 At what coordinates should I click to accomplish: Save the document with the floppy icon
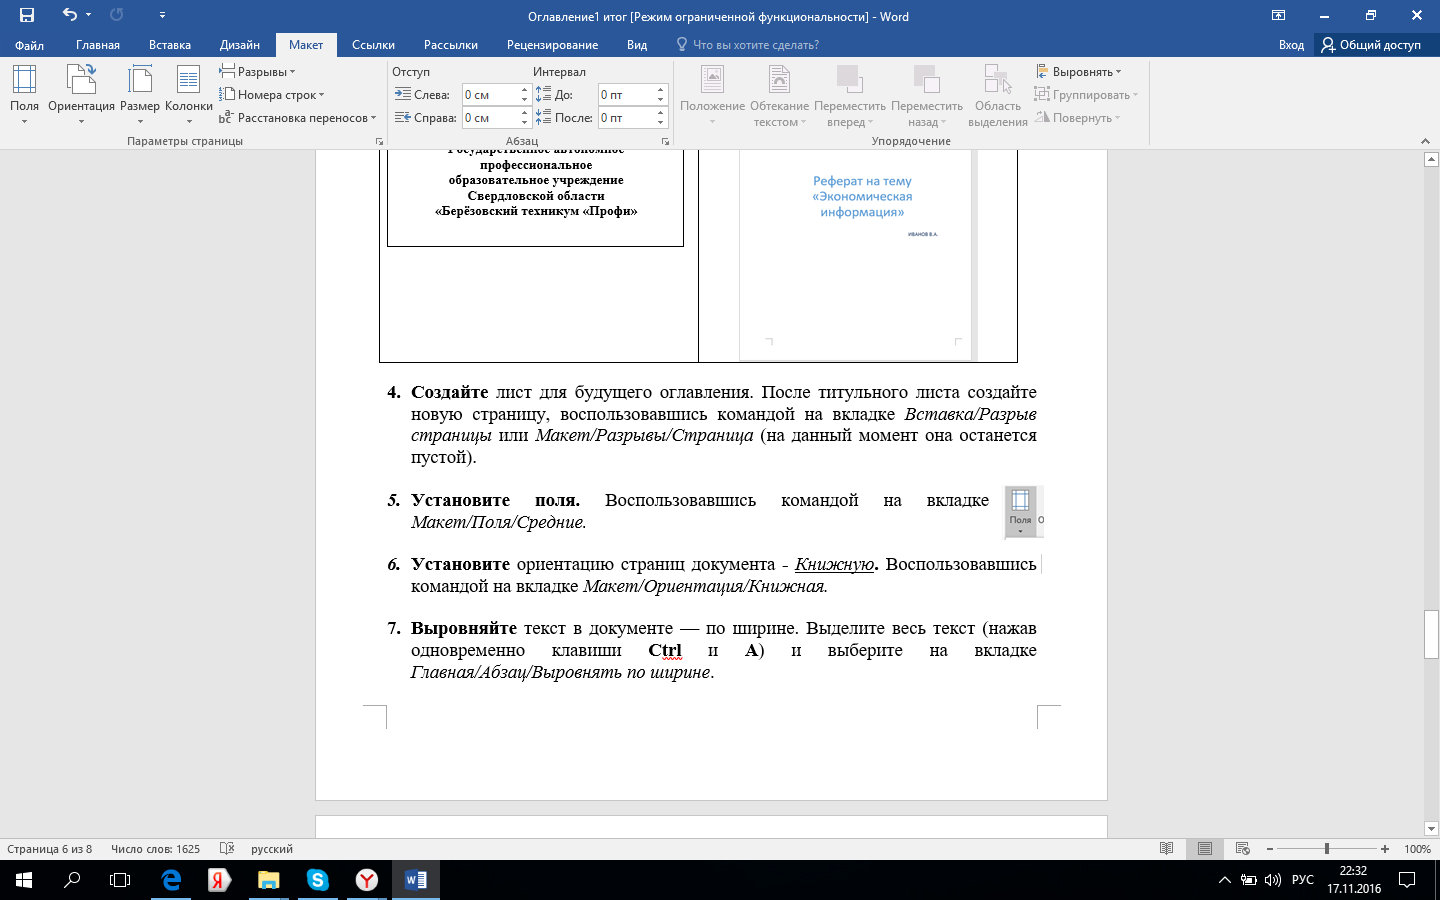[27, 15]
